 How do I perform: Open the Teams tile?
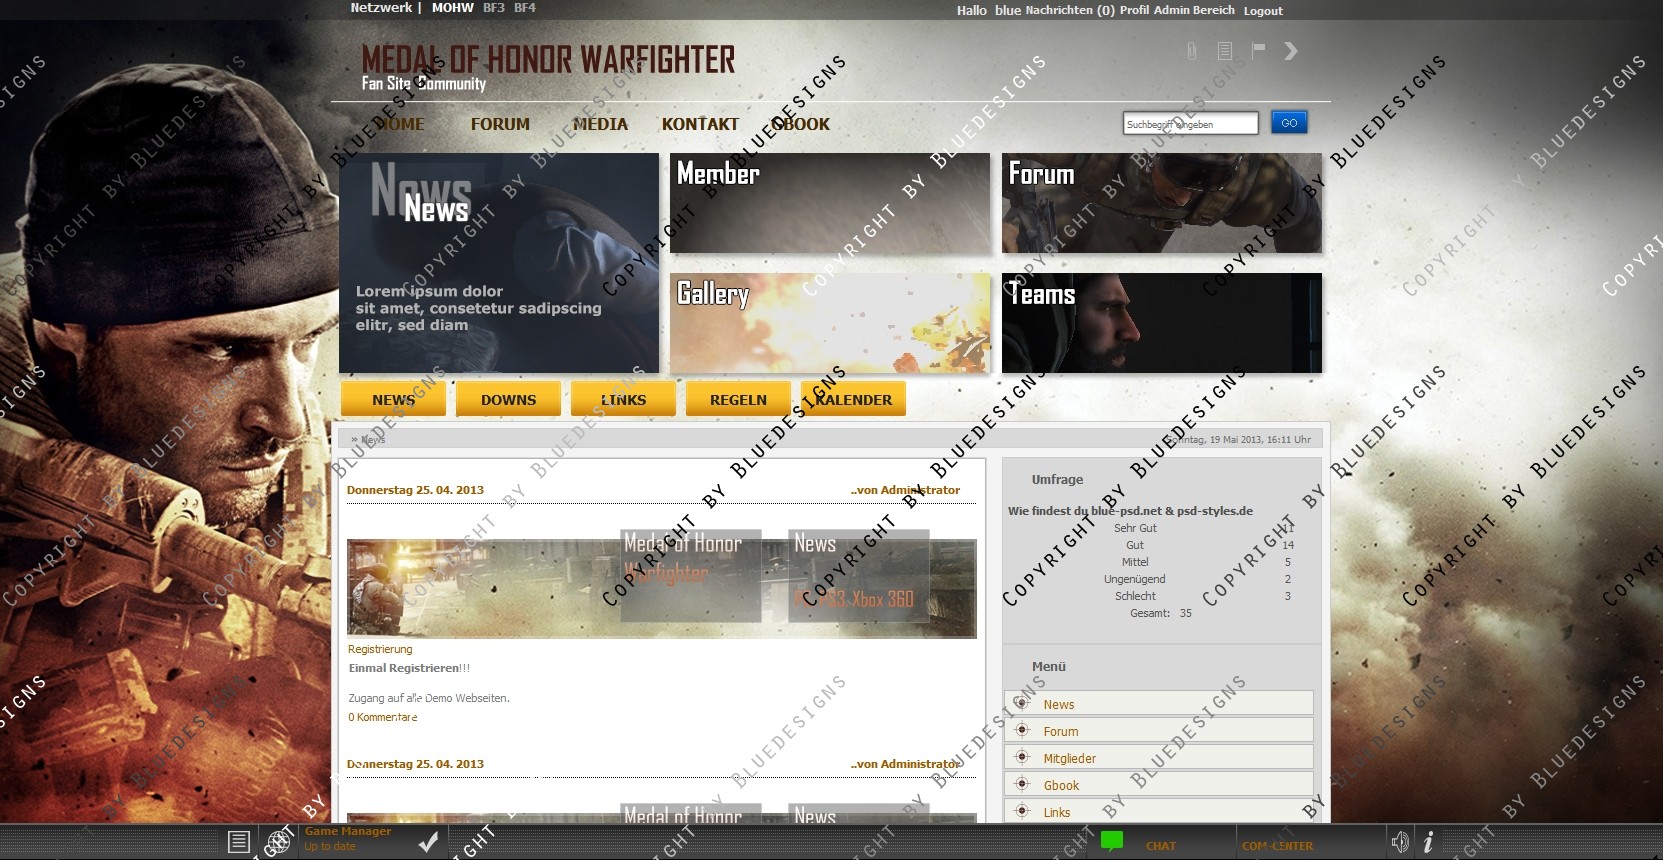click(x=1162, y=323)
